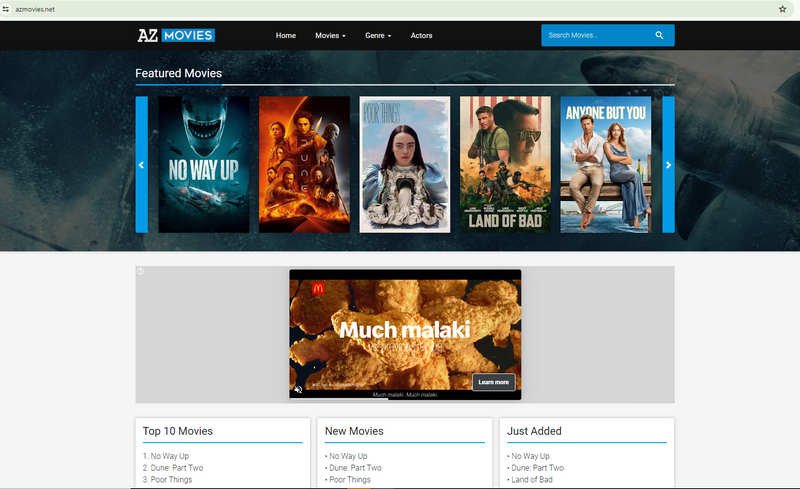Open Land of Bad in Just Added
This screenshot has height=489, width=800.
(532, 479)
